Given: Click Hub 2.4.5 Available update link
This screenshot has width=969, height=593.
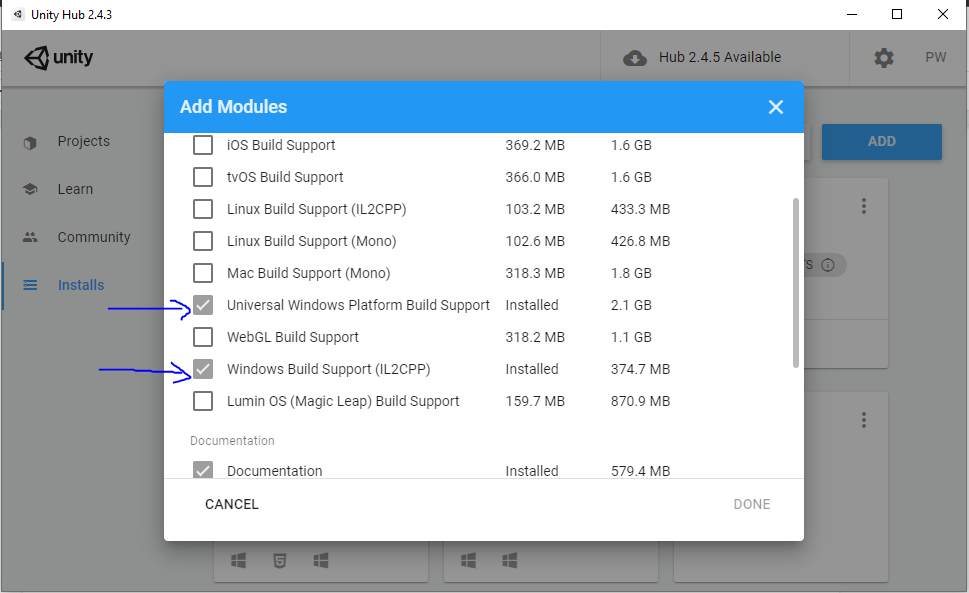Looking at the screenshot, I should pyautogui.click(x=720, y=57).
